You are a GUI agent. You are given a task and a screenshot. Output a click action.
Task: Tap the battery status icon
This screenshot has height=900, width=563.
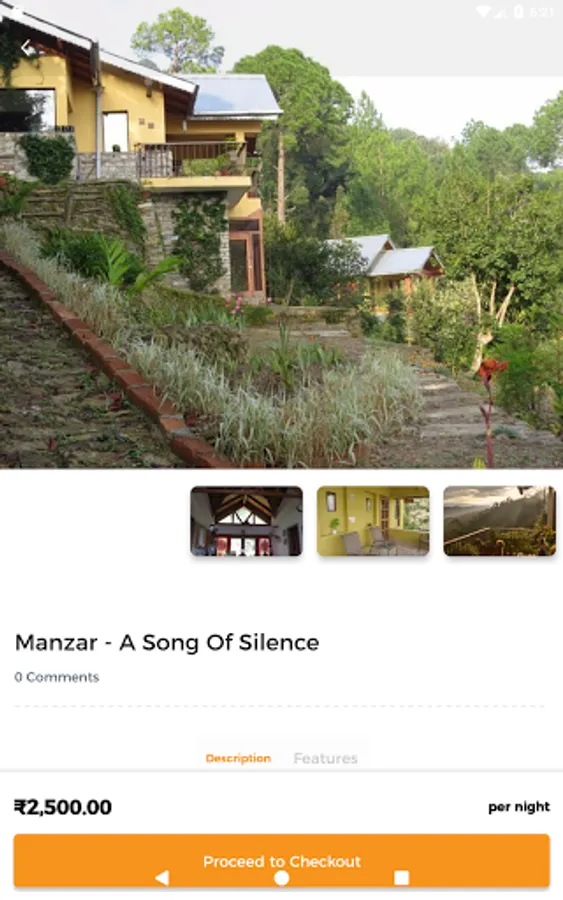pos(518,12)
